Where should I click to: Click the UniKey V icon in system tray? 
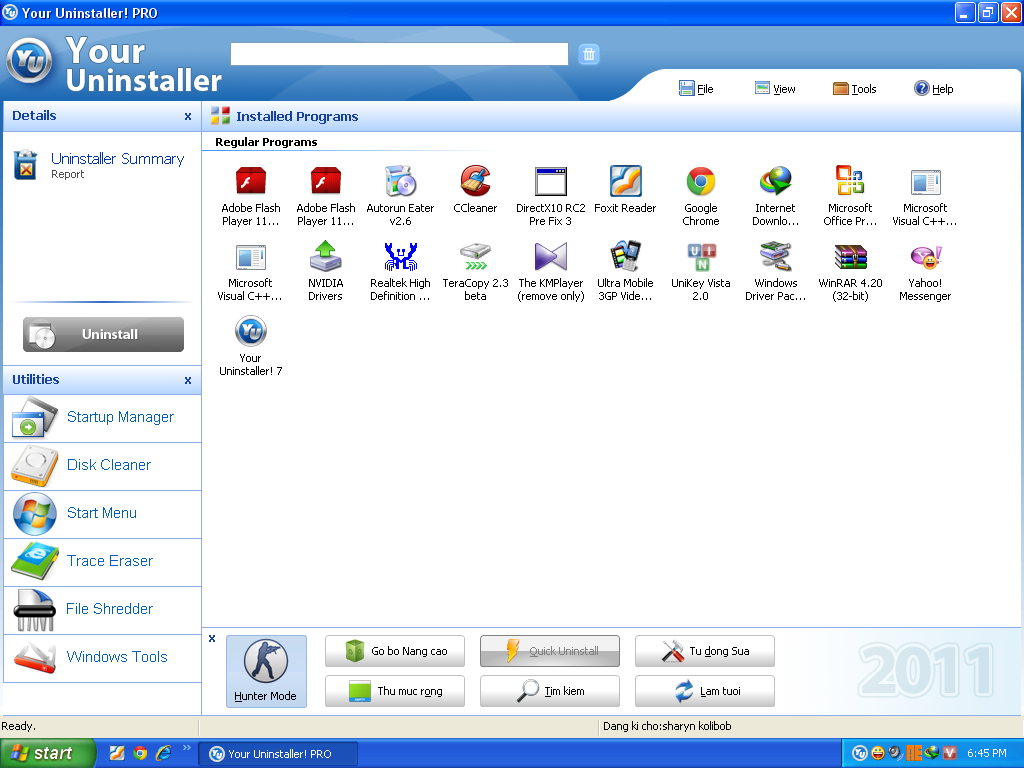pos(950,753)
